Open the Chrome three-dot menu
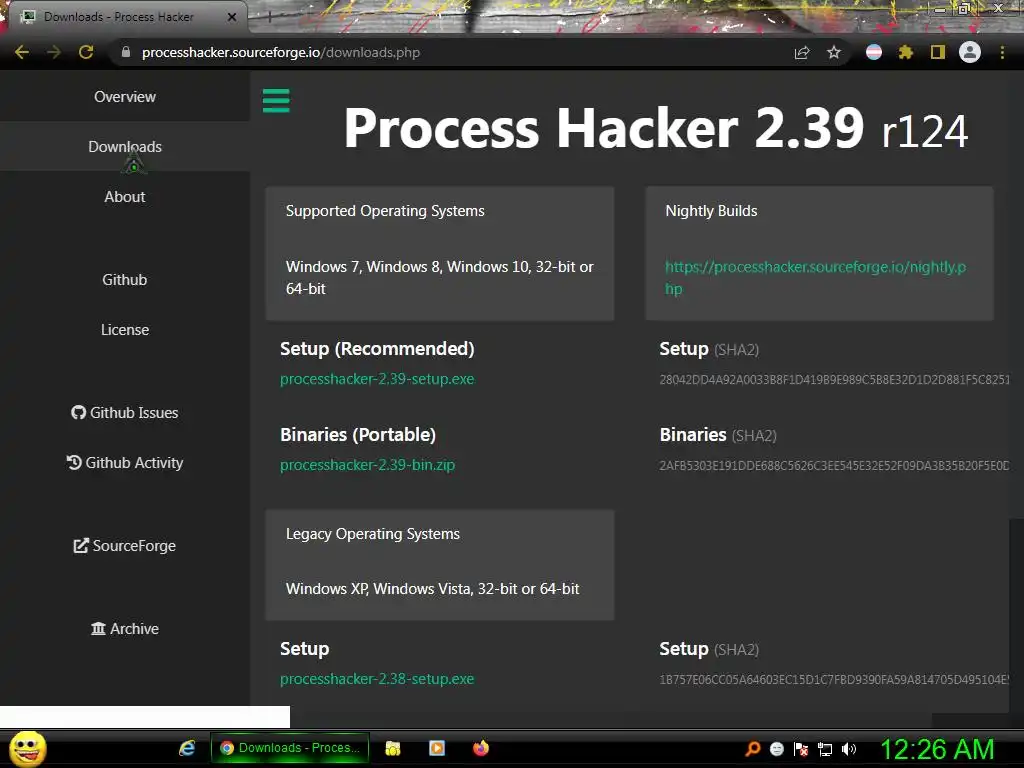The height and width of the screenshot is (768, 1024). tap(1002, 52)
